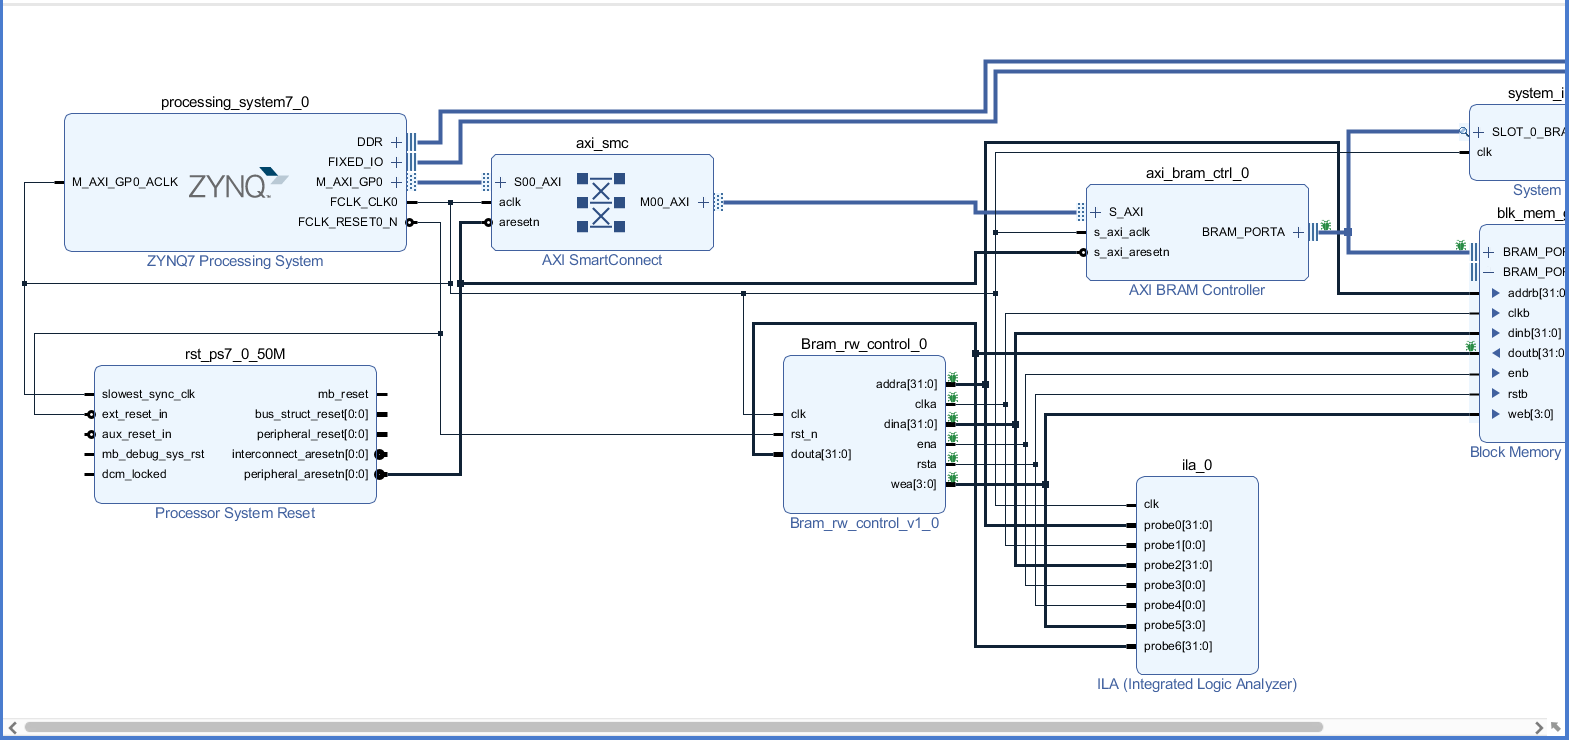Image resolution: width=1569 pixels, height=744 pixels.
Task: Click the enb input arrow on blk_mem
Action: [1496, 373]
